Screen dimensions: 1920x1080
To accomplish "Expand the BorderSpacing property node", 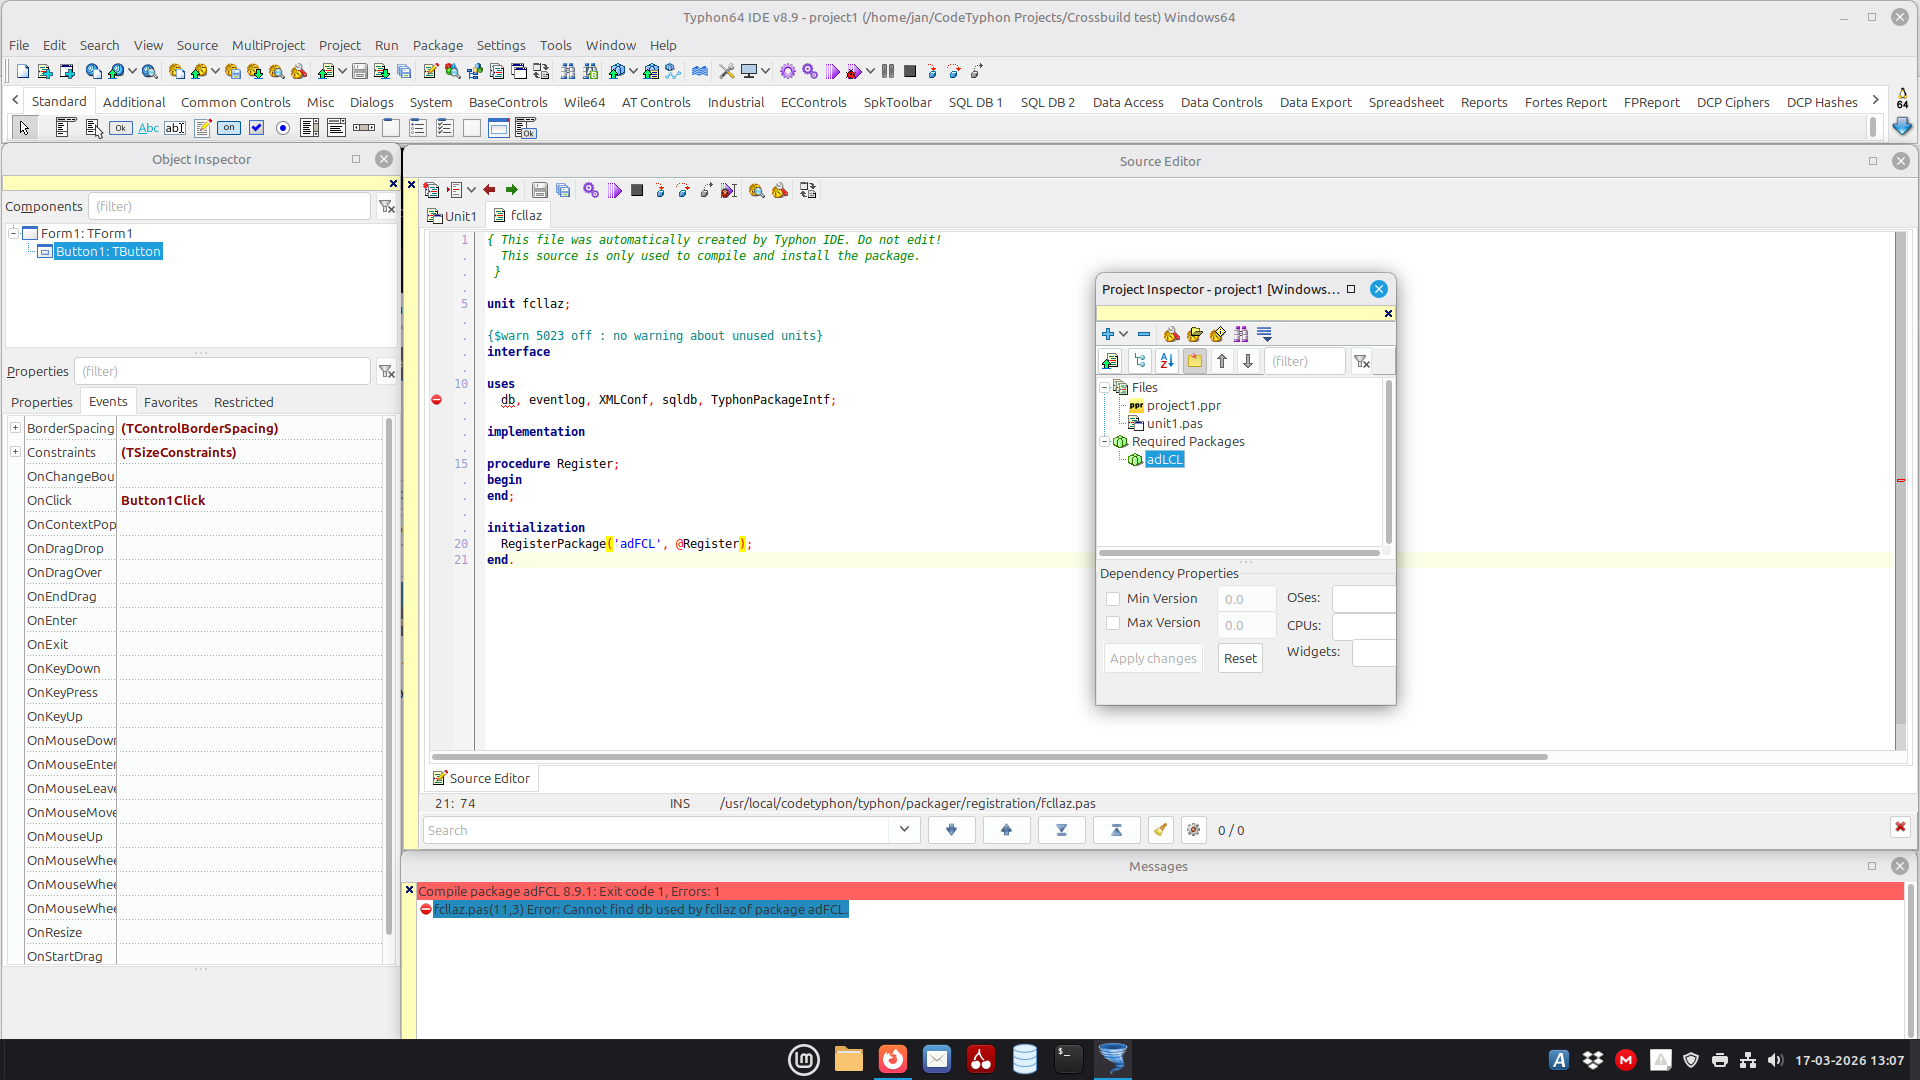I will click(15, 428).
